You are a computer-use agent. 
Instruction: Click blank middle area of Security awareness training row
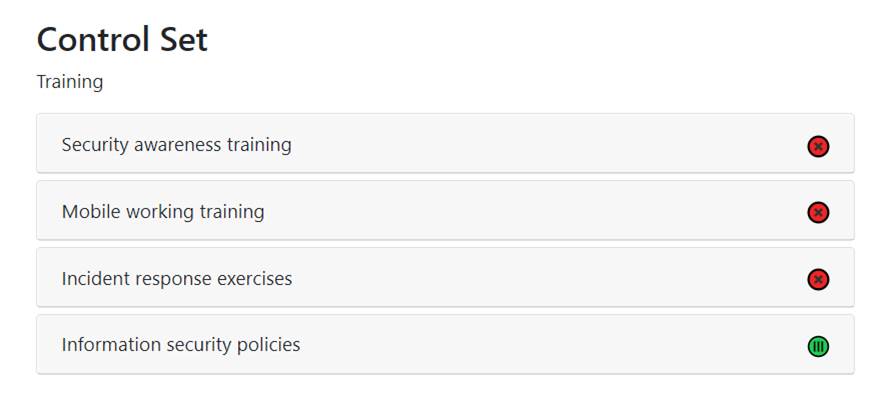(550, 145)
